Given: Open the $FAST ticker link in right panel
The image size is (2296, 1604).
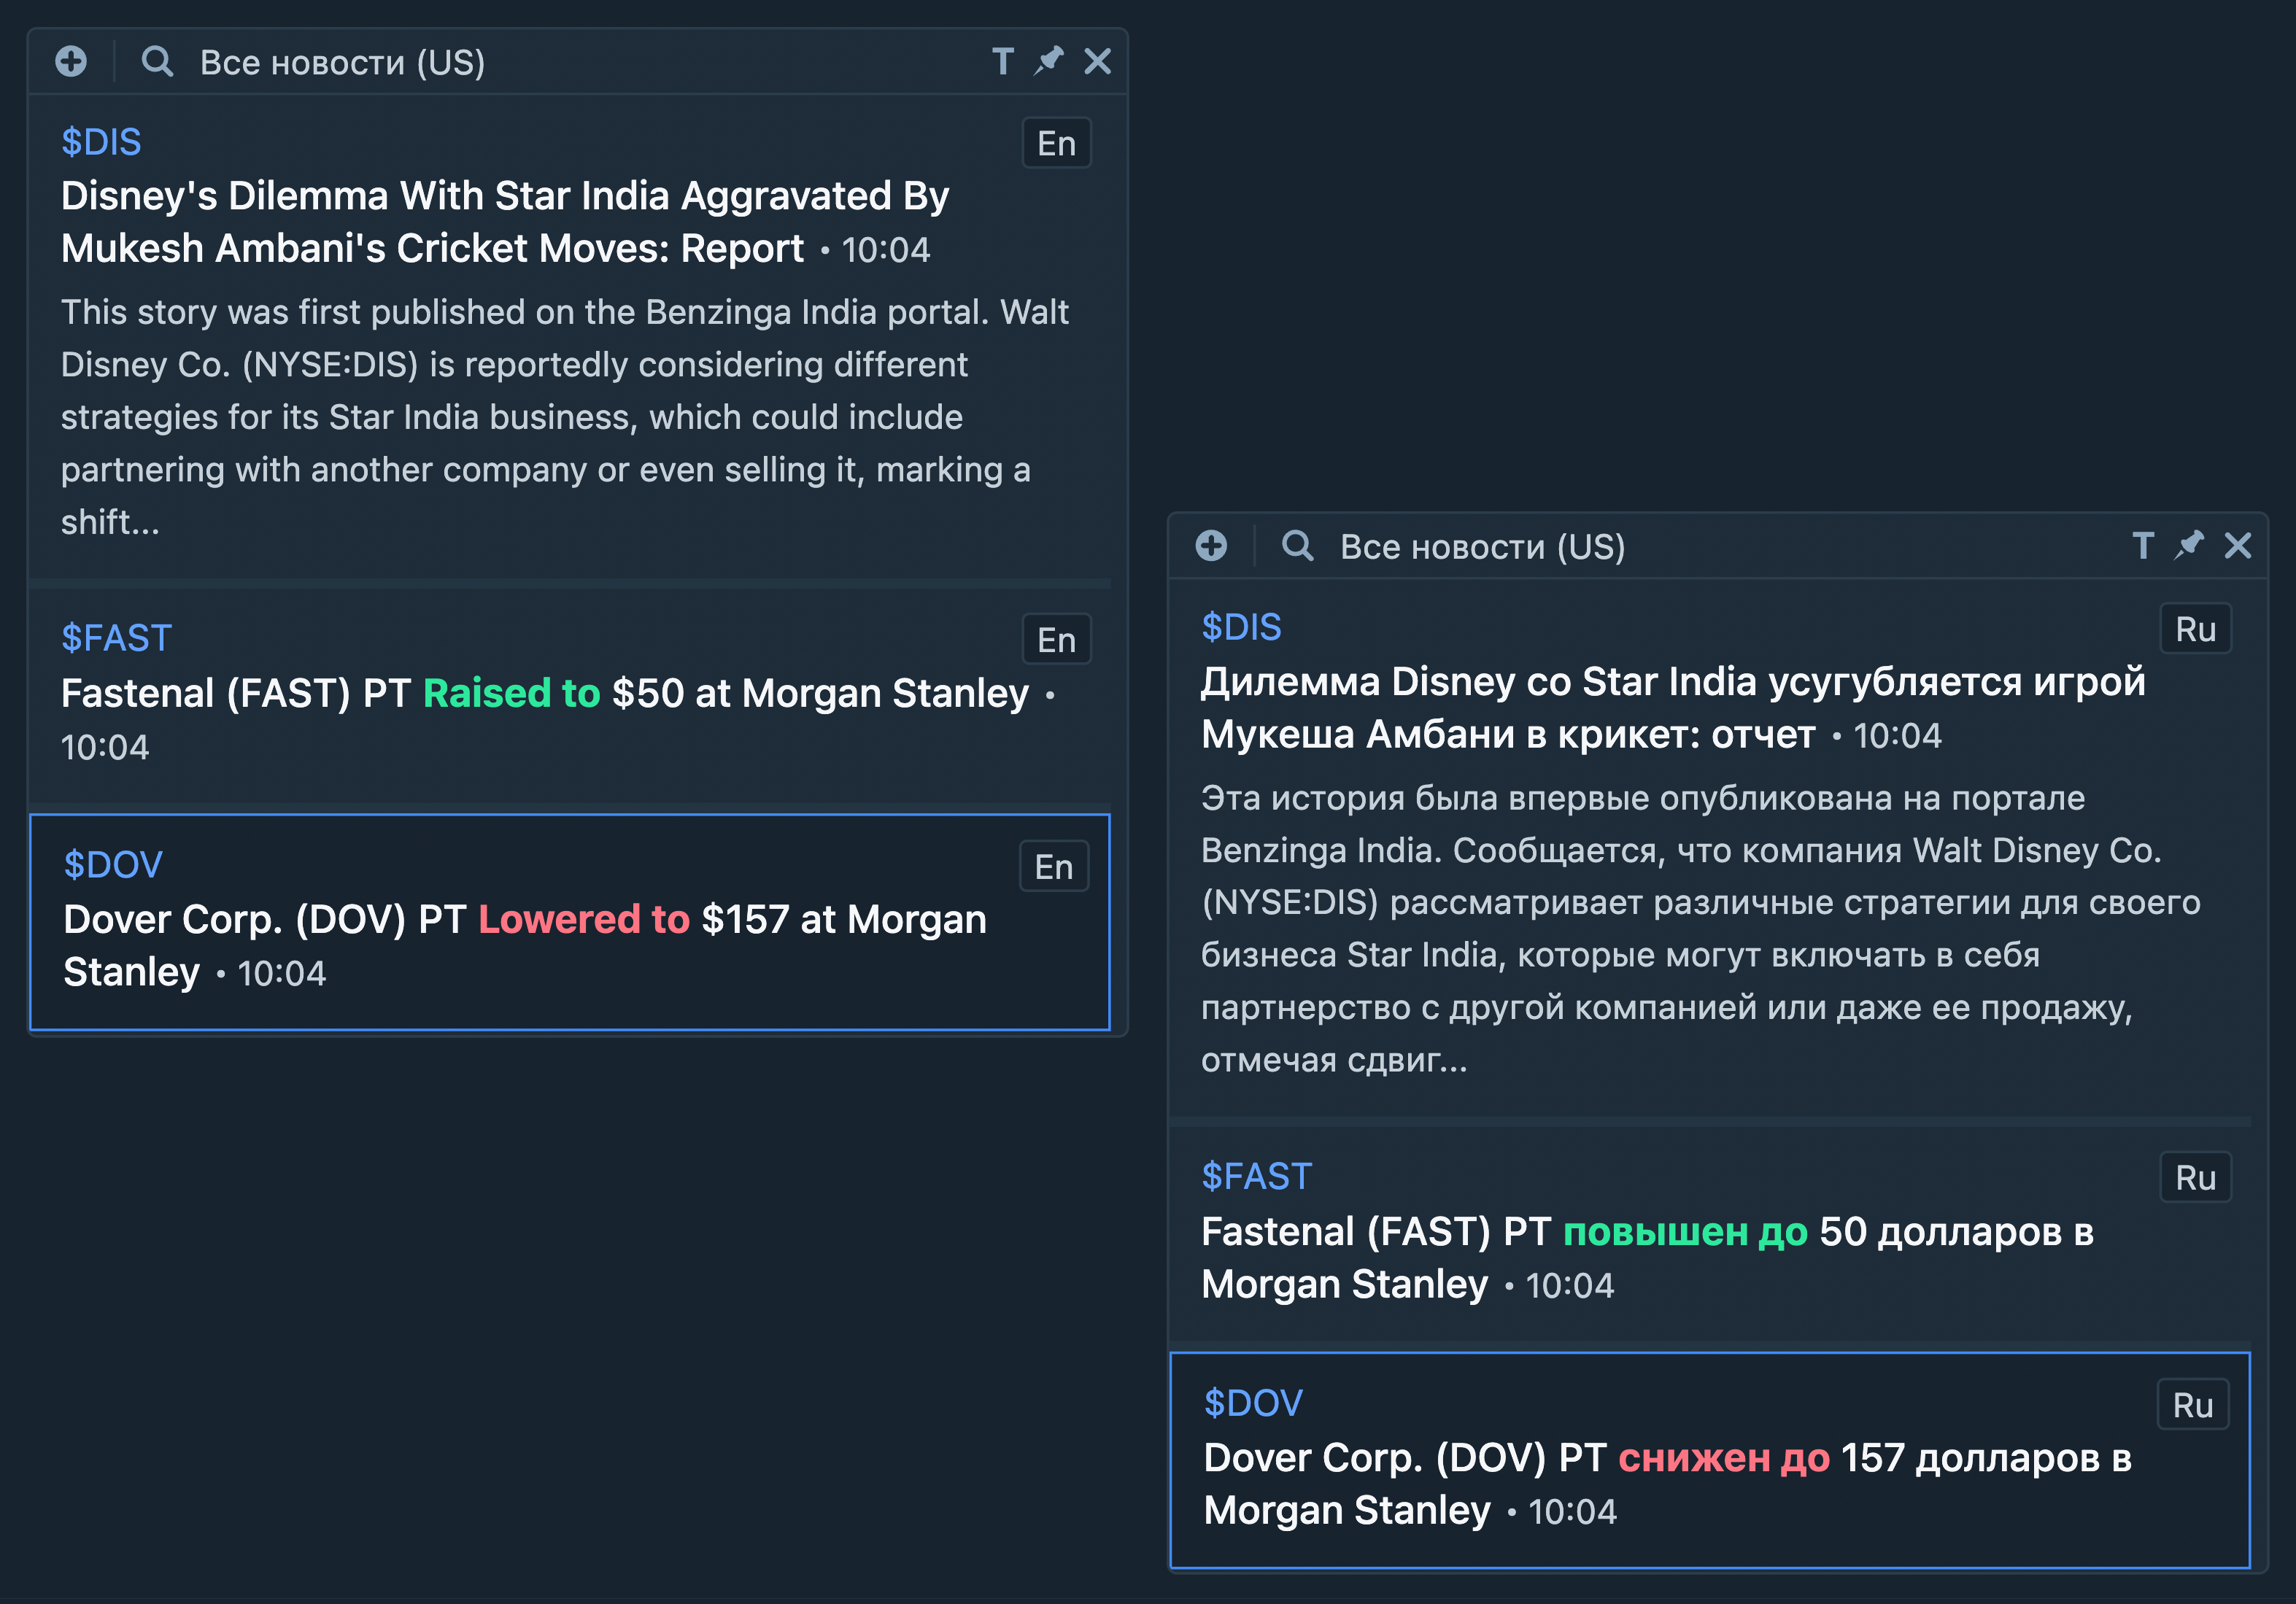Looking at the screenshot, I should [1256, 1176].
